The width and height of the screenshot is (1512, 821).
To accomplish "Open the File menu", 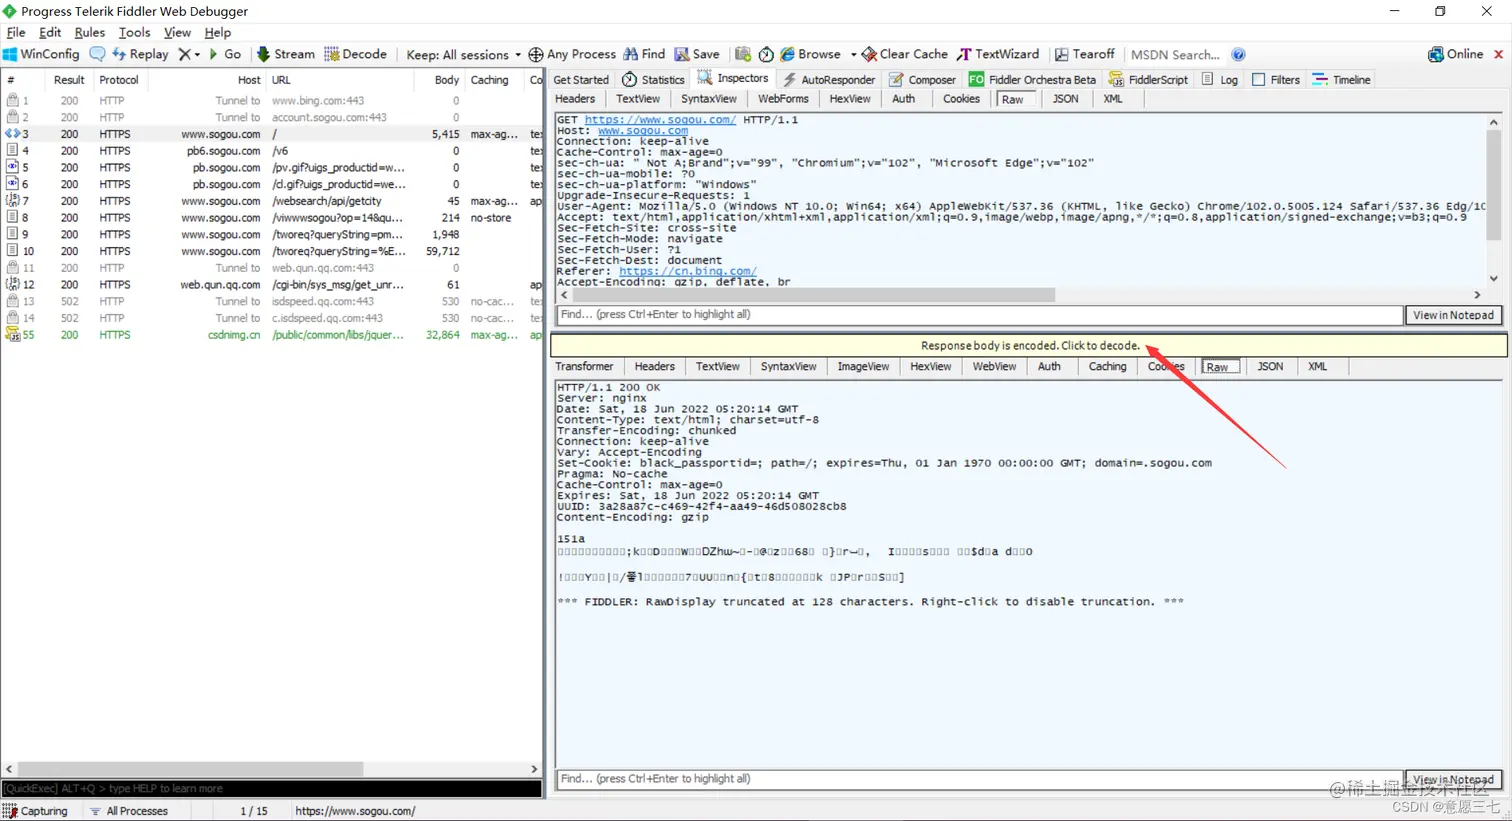I will point(16,32).
